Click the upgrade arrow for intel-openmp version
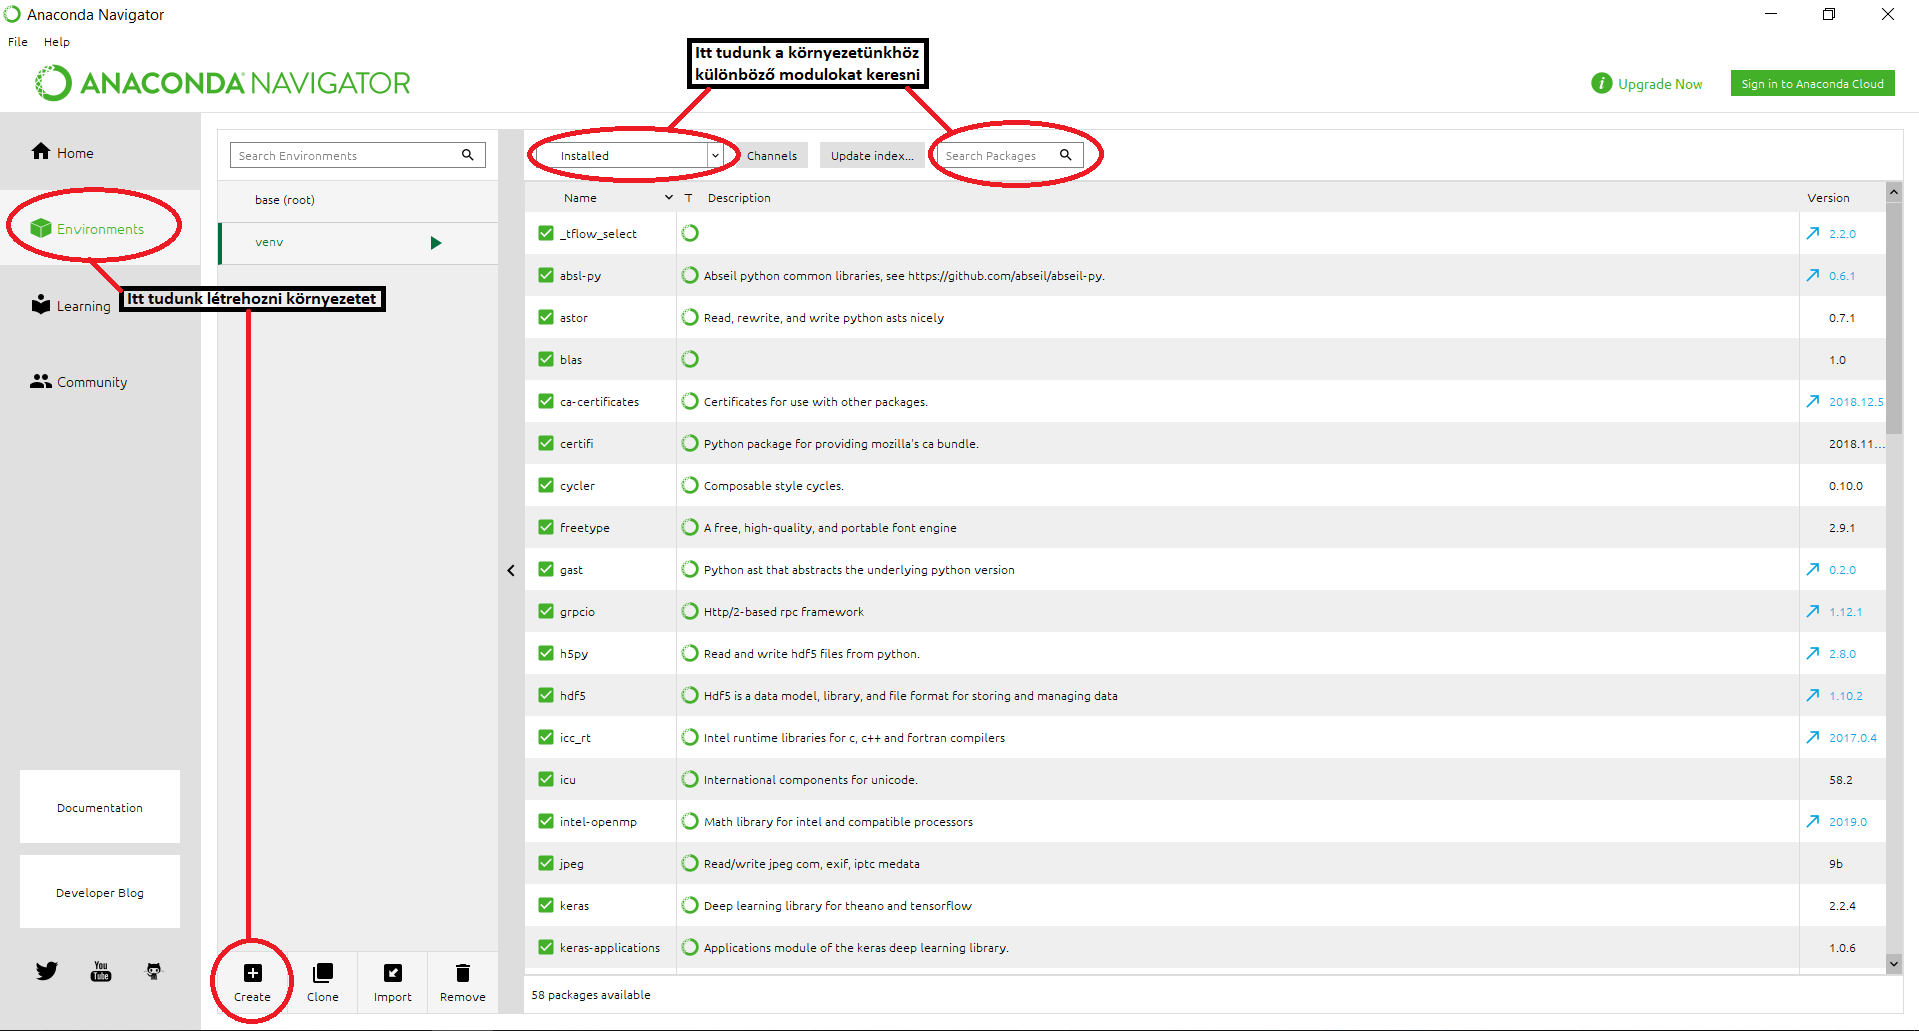The height and width of the screenshot is (1031, 1919). coord(1813,821)
